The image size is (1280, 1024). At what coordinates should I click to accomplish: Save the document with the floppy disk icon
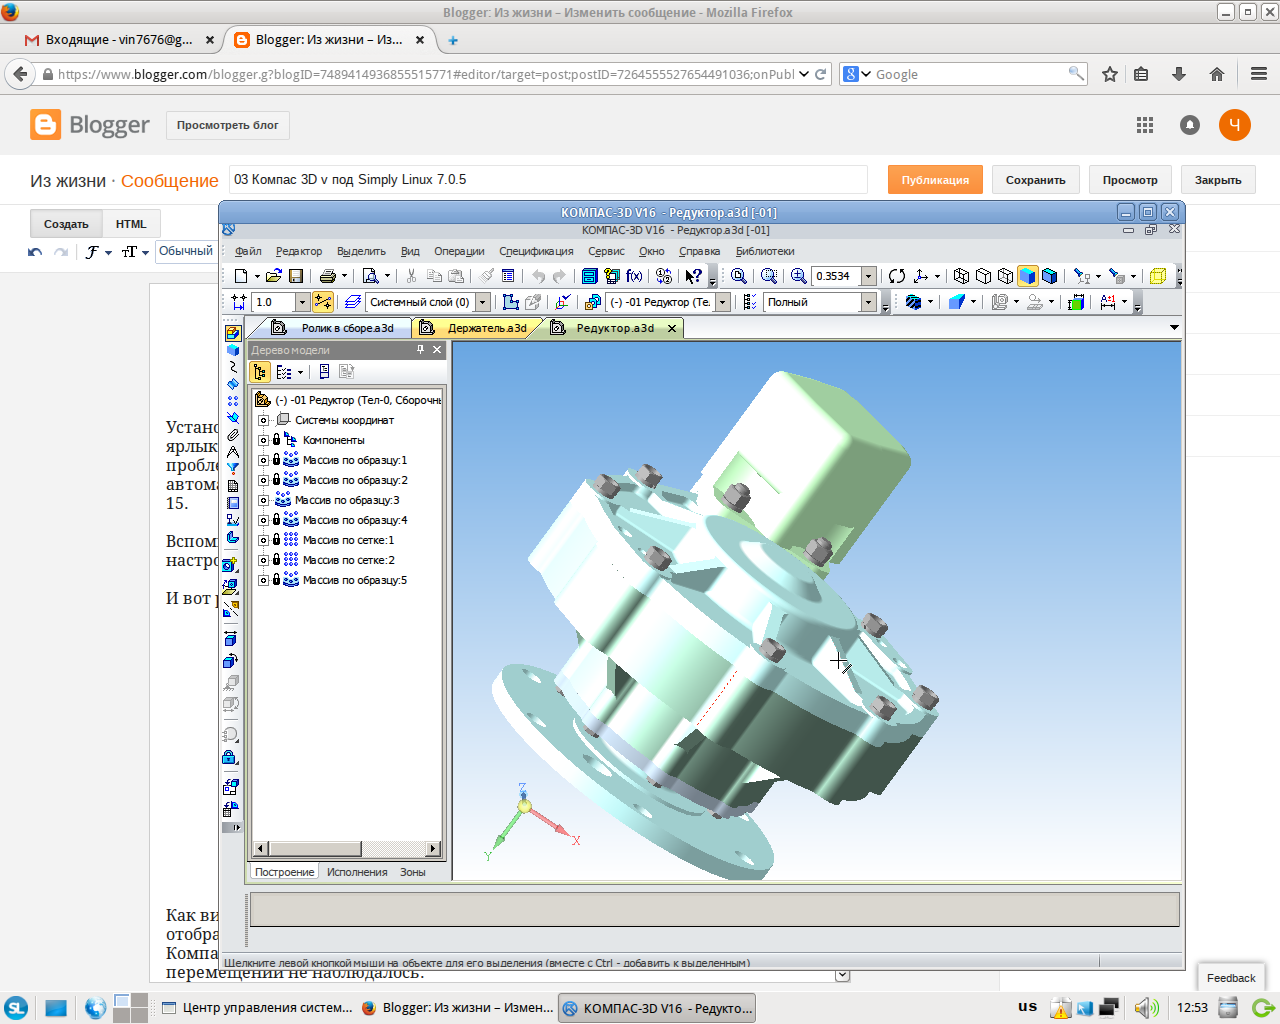tap(296, 276)
